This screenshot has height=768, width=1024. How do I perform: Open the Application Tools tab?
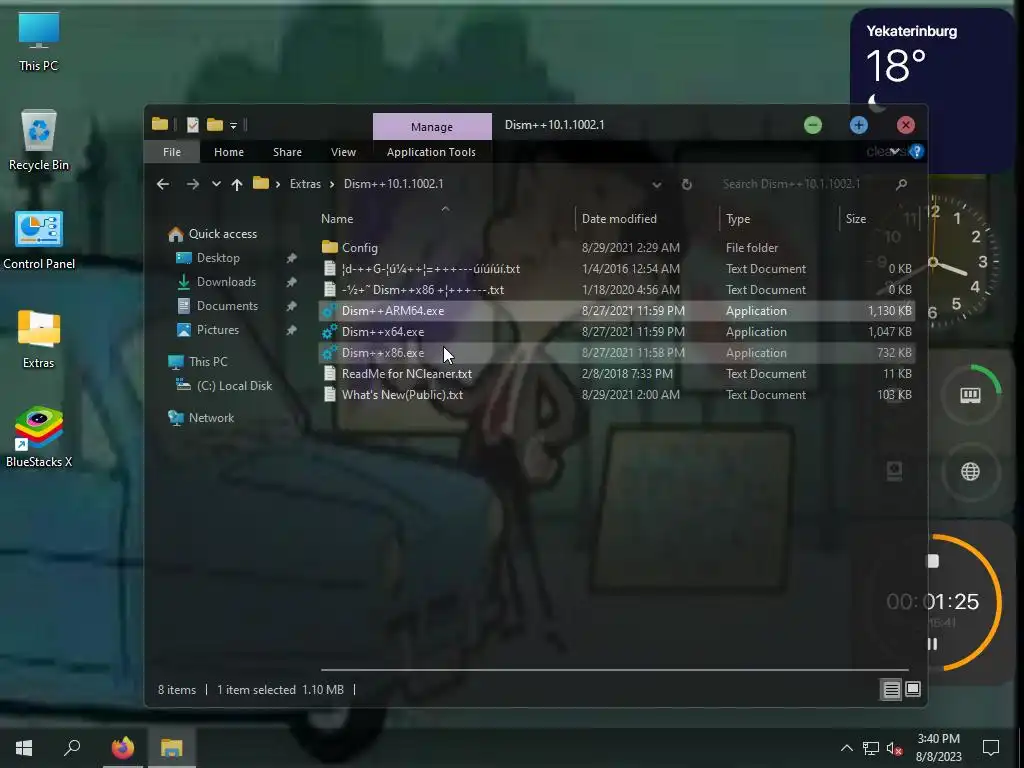point(431,152)
